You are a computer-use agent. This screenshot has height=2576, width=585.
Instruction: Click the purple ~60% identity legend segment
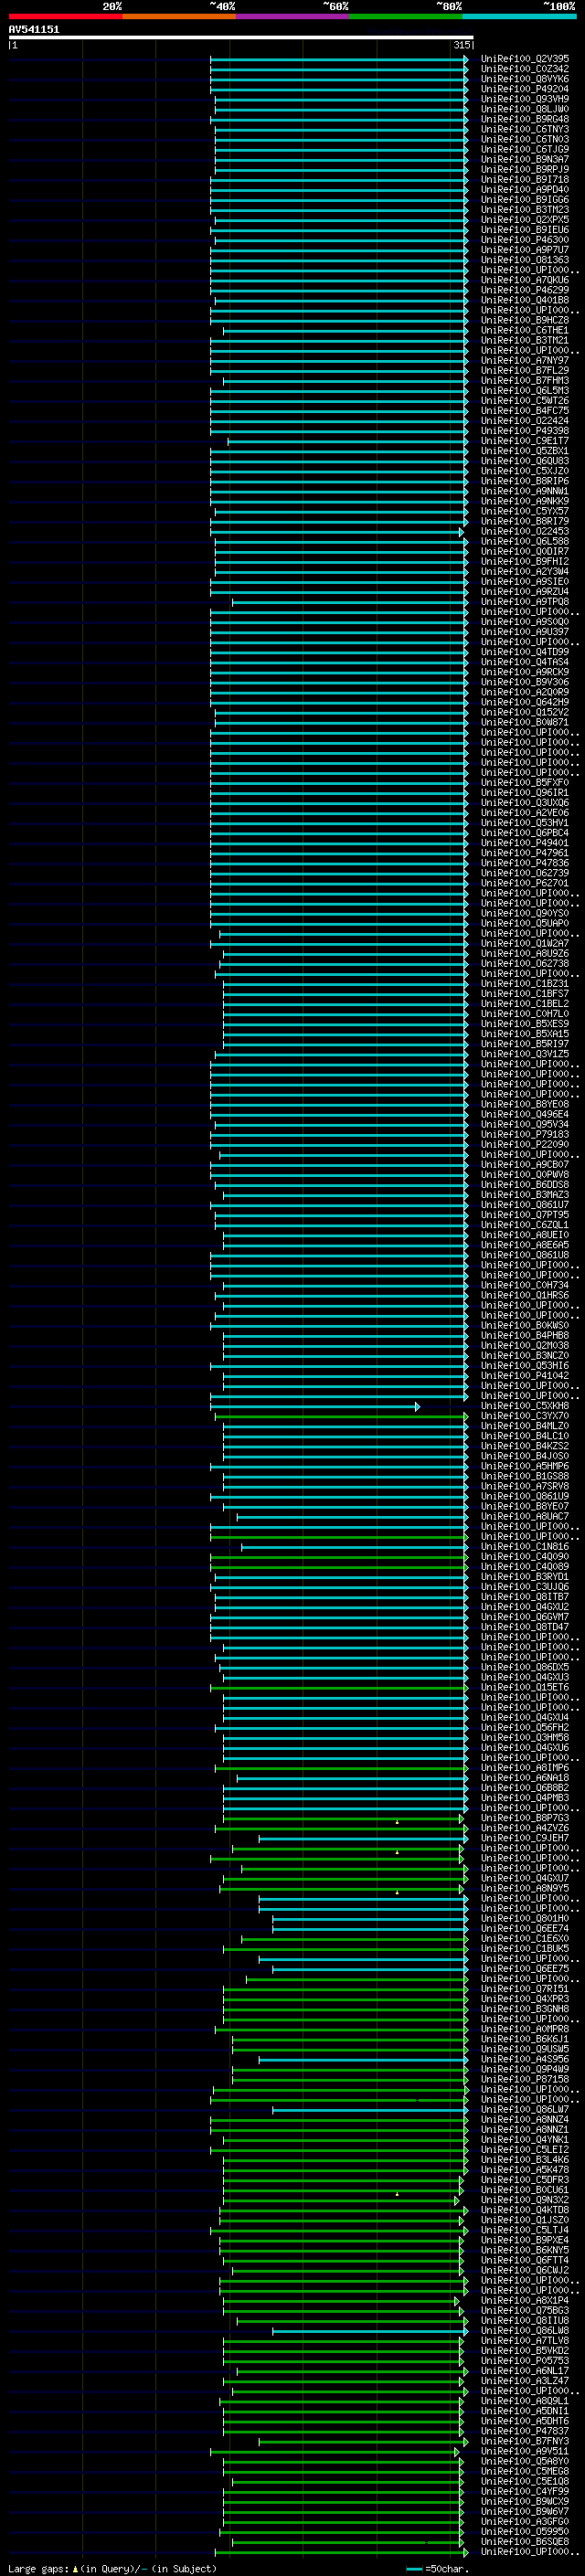click(x=293, y=16)
